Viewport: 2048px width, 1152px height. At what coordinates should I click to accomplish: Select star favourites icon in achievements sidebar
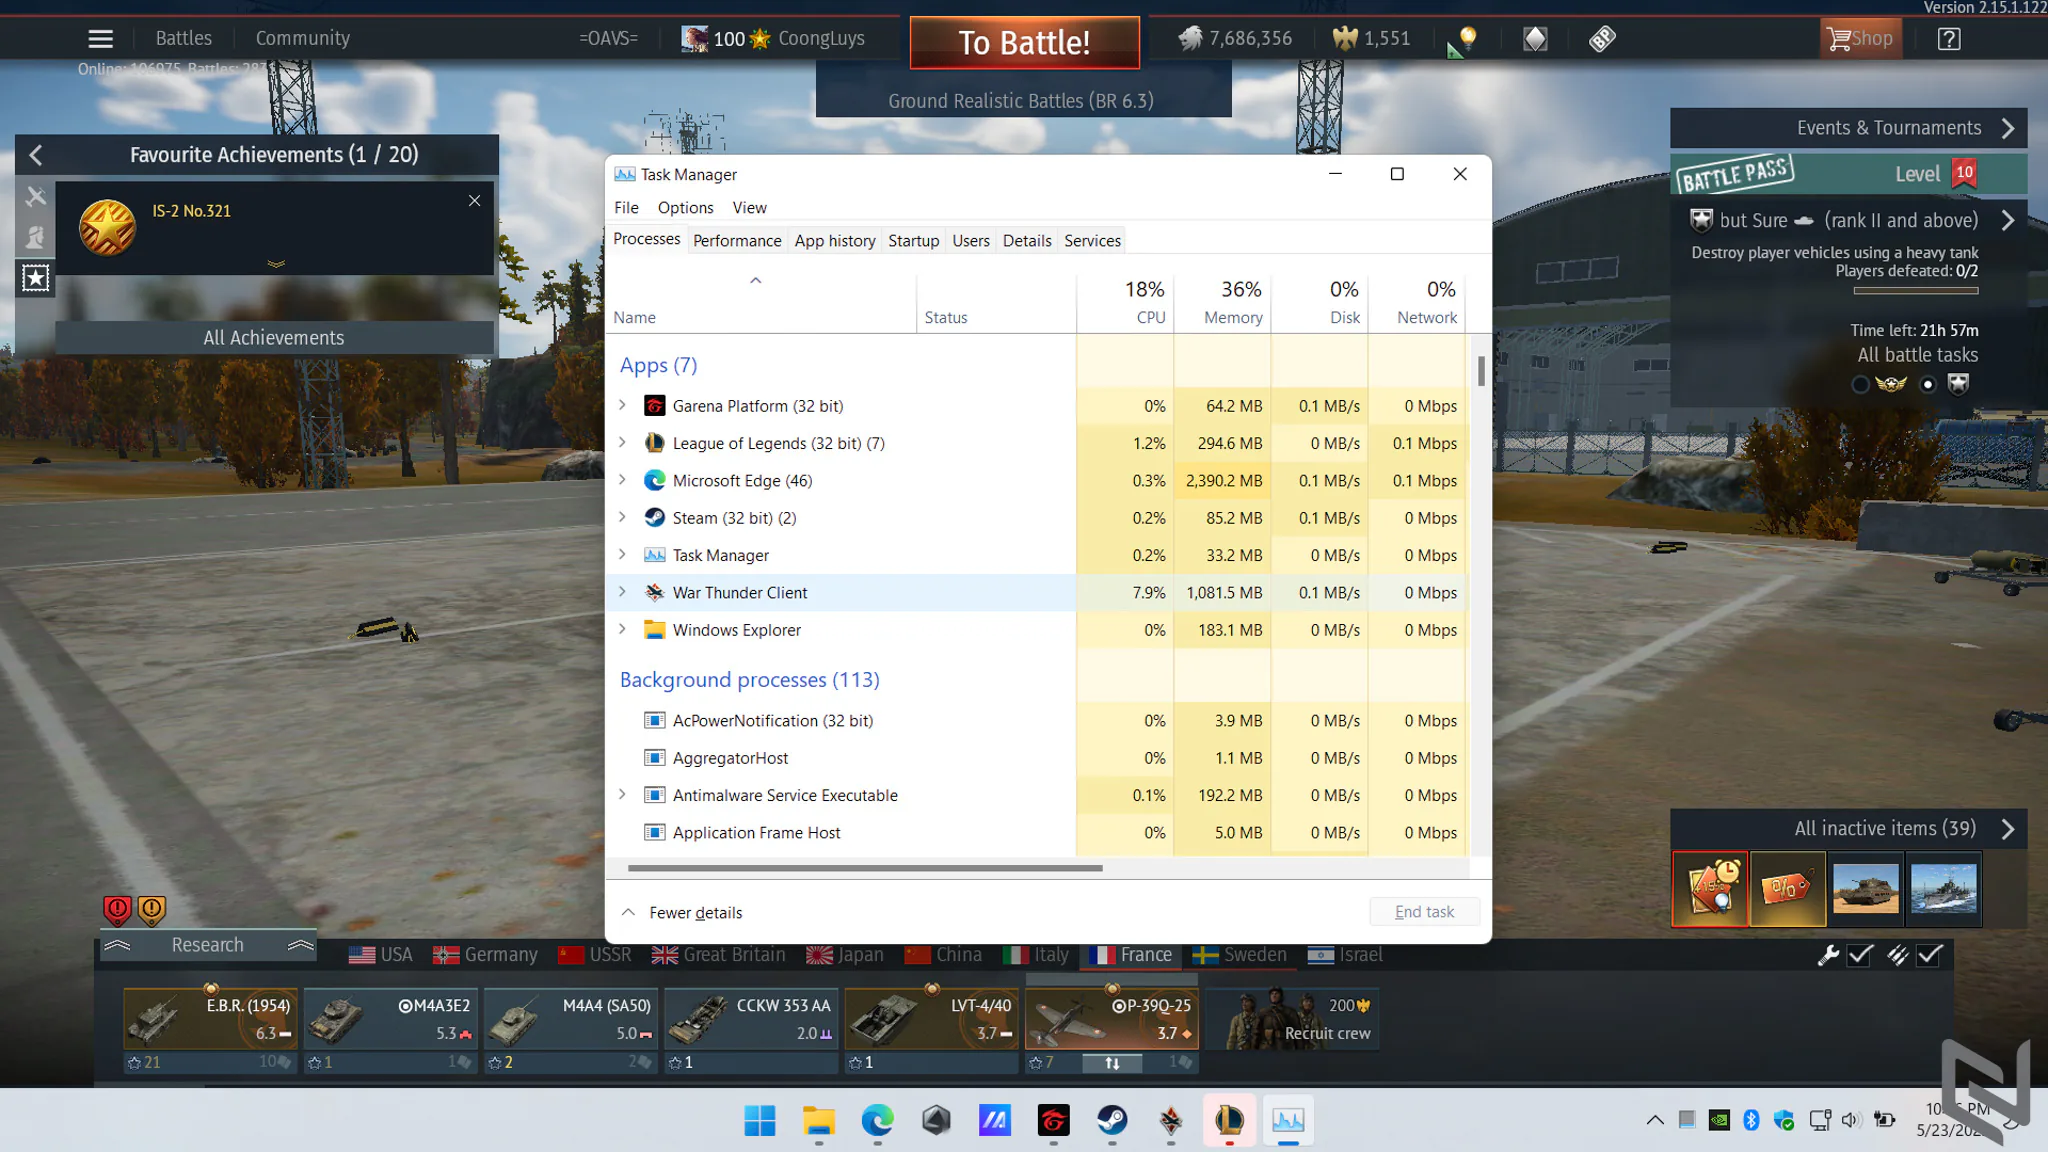click(x=36, y=278)
